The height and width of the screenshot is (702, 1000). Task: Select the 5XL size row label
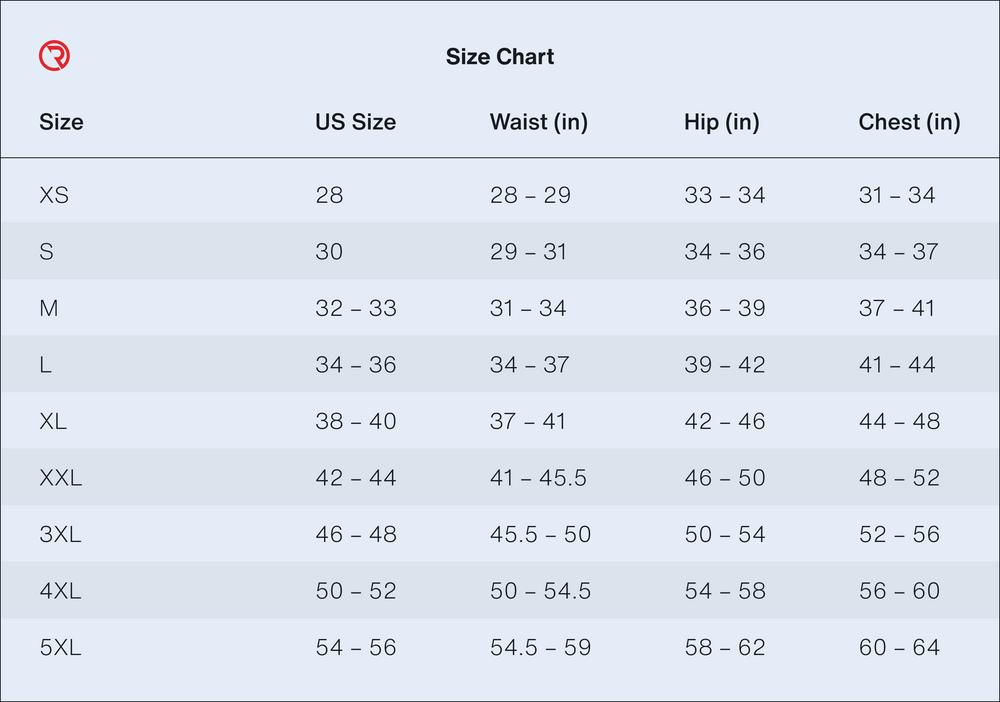click(x=60, y=648)
